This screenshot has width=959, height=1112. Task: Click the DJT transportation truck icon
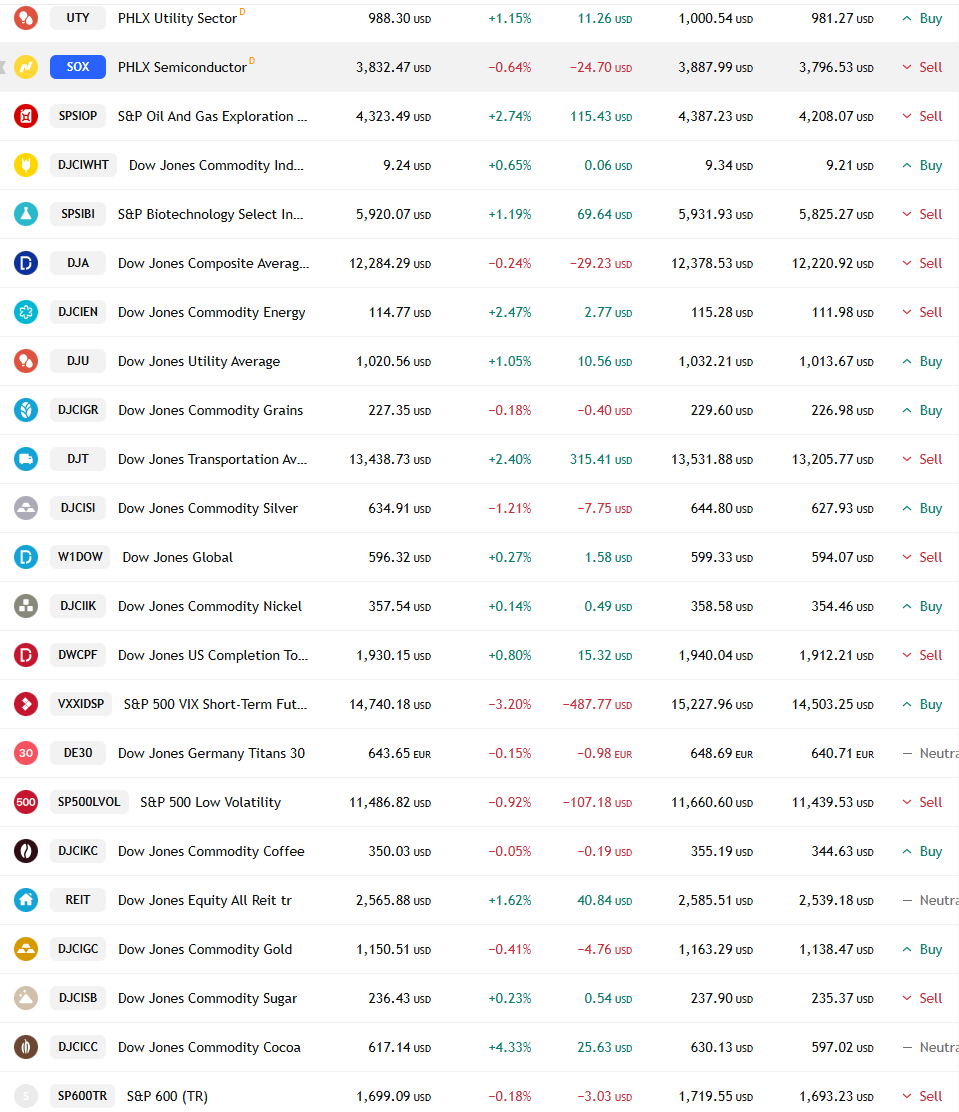point(26,458)
